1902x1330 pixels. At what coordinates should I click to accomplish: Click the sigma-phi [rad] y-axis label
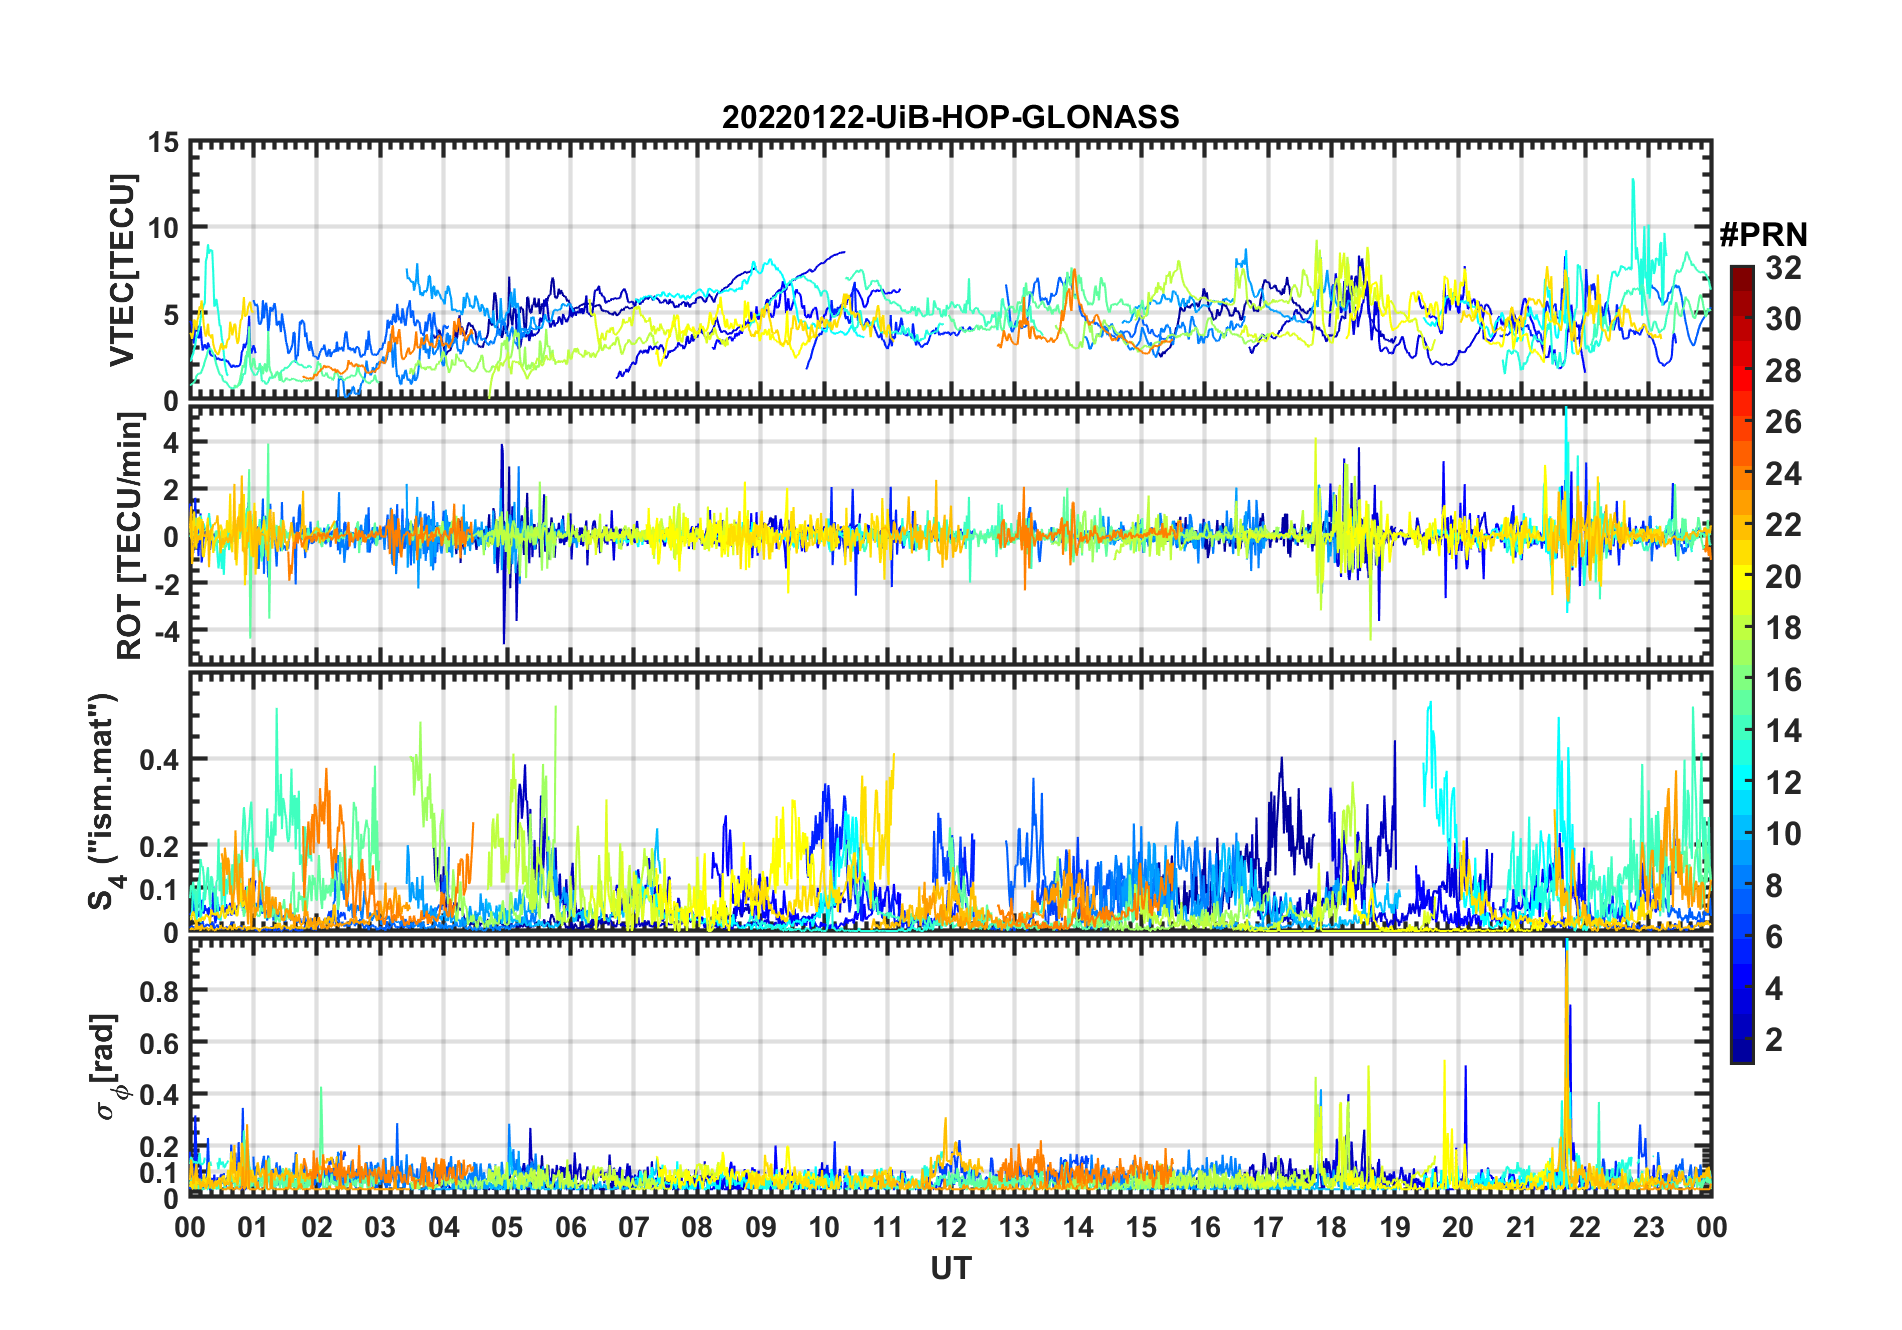[x=107, y=1066]
